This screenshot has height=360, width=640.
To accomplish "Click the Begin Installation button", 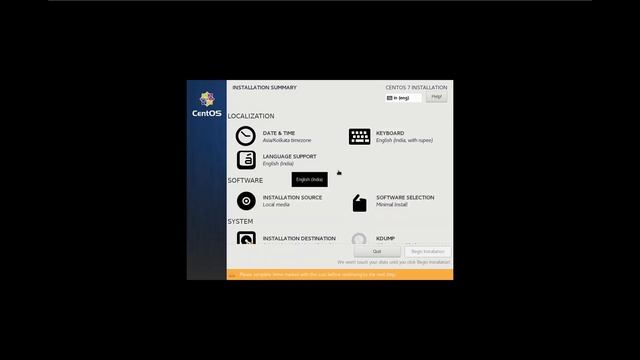I will pyautogui.click(x=428, y=251).
